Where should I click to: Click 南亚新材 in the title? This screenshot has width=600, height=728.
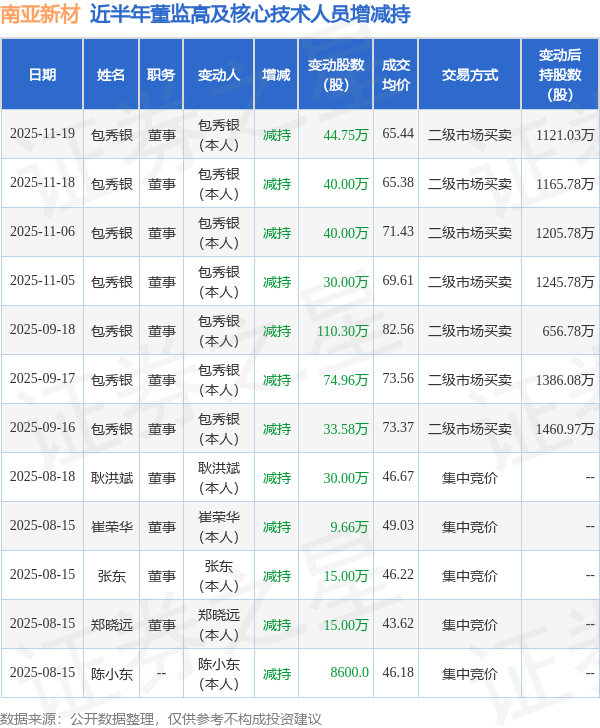coord(40,14)
